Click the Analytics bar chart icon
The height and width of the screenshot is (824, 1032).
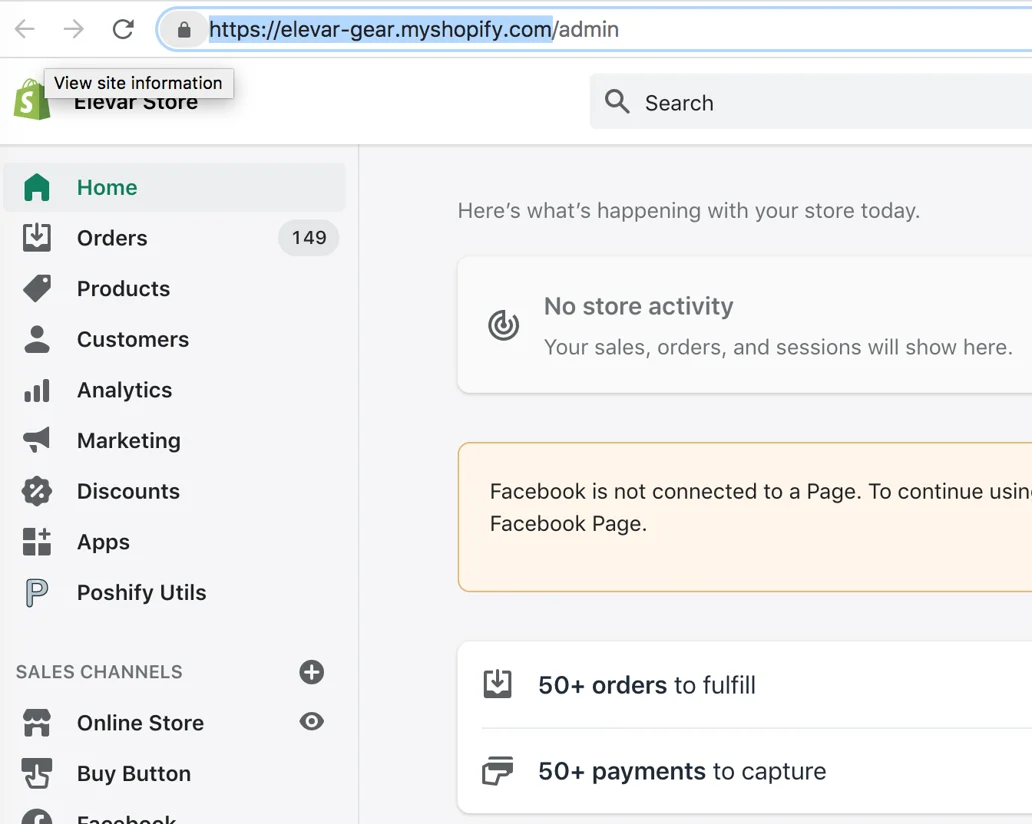click(x=37, y=390)
